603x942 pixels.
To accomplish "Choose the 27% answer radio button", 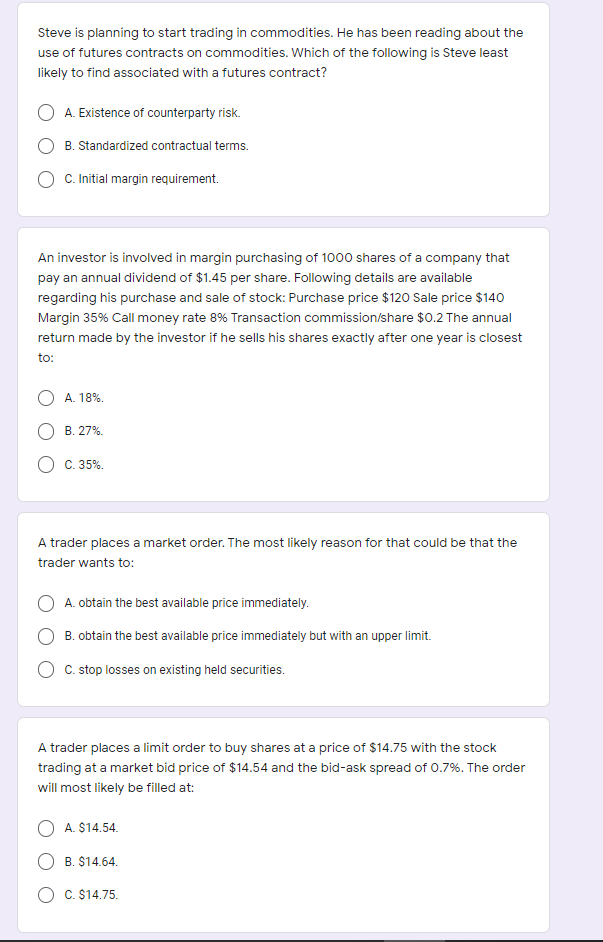I will pyautogui.click(x=46, y=431).
